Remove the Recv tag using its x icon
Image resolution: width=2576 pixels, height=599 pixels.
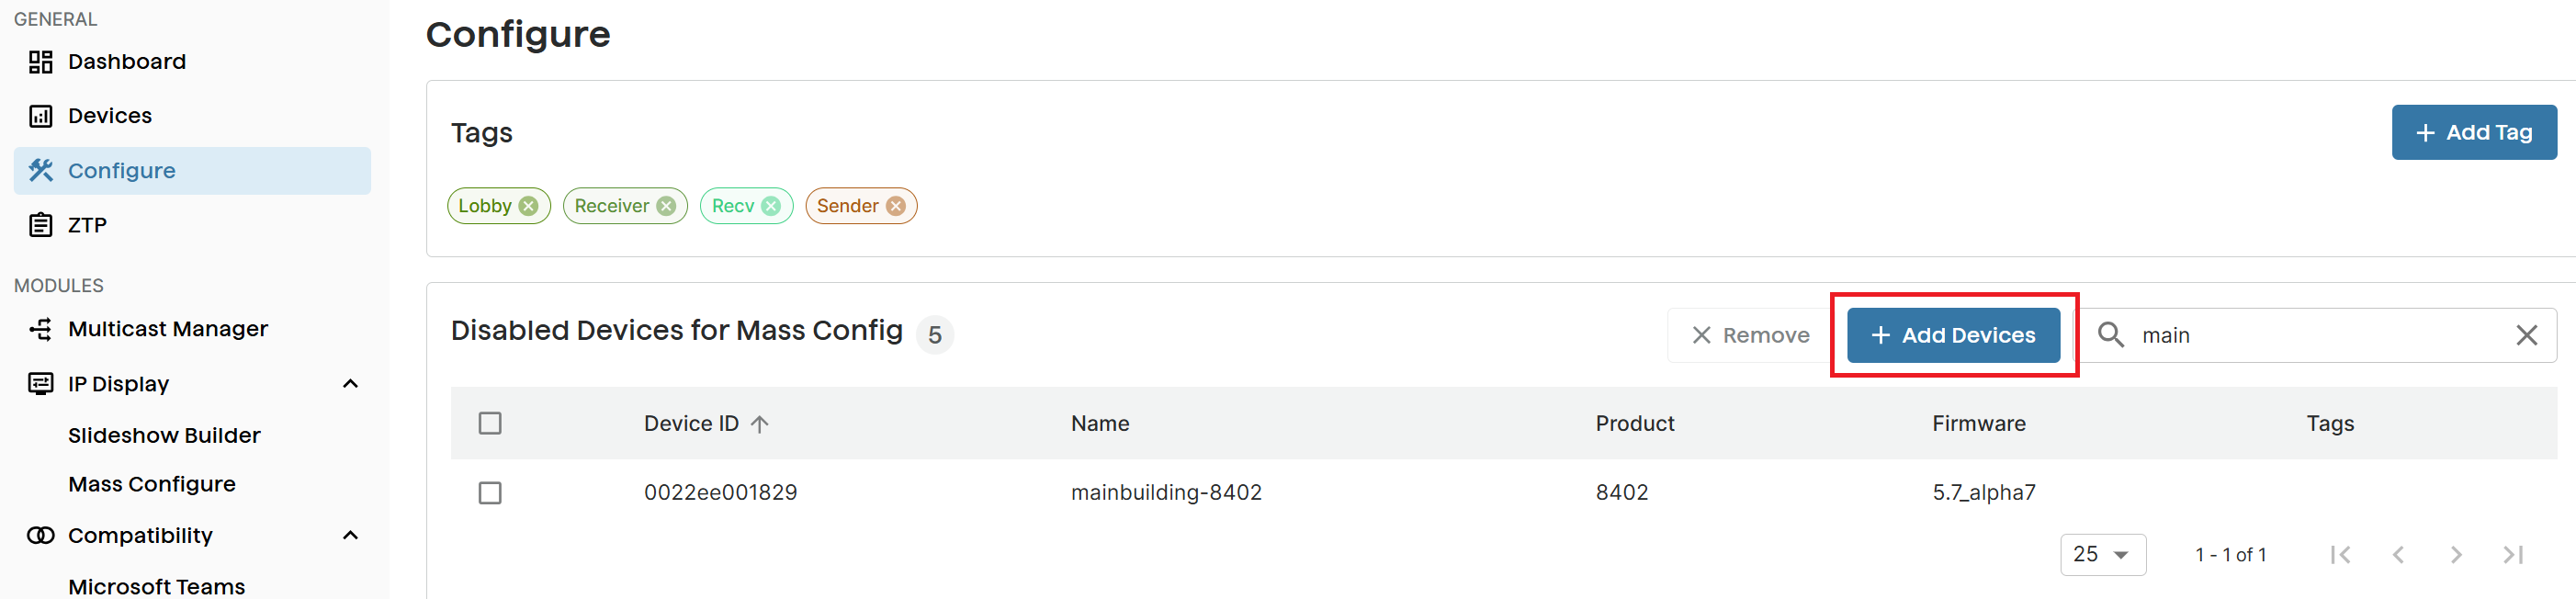(771, 206)
